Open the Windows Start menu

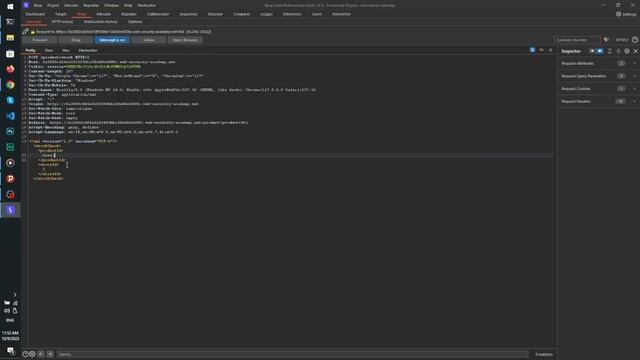10,7
